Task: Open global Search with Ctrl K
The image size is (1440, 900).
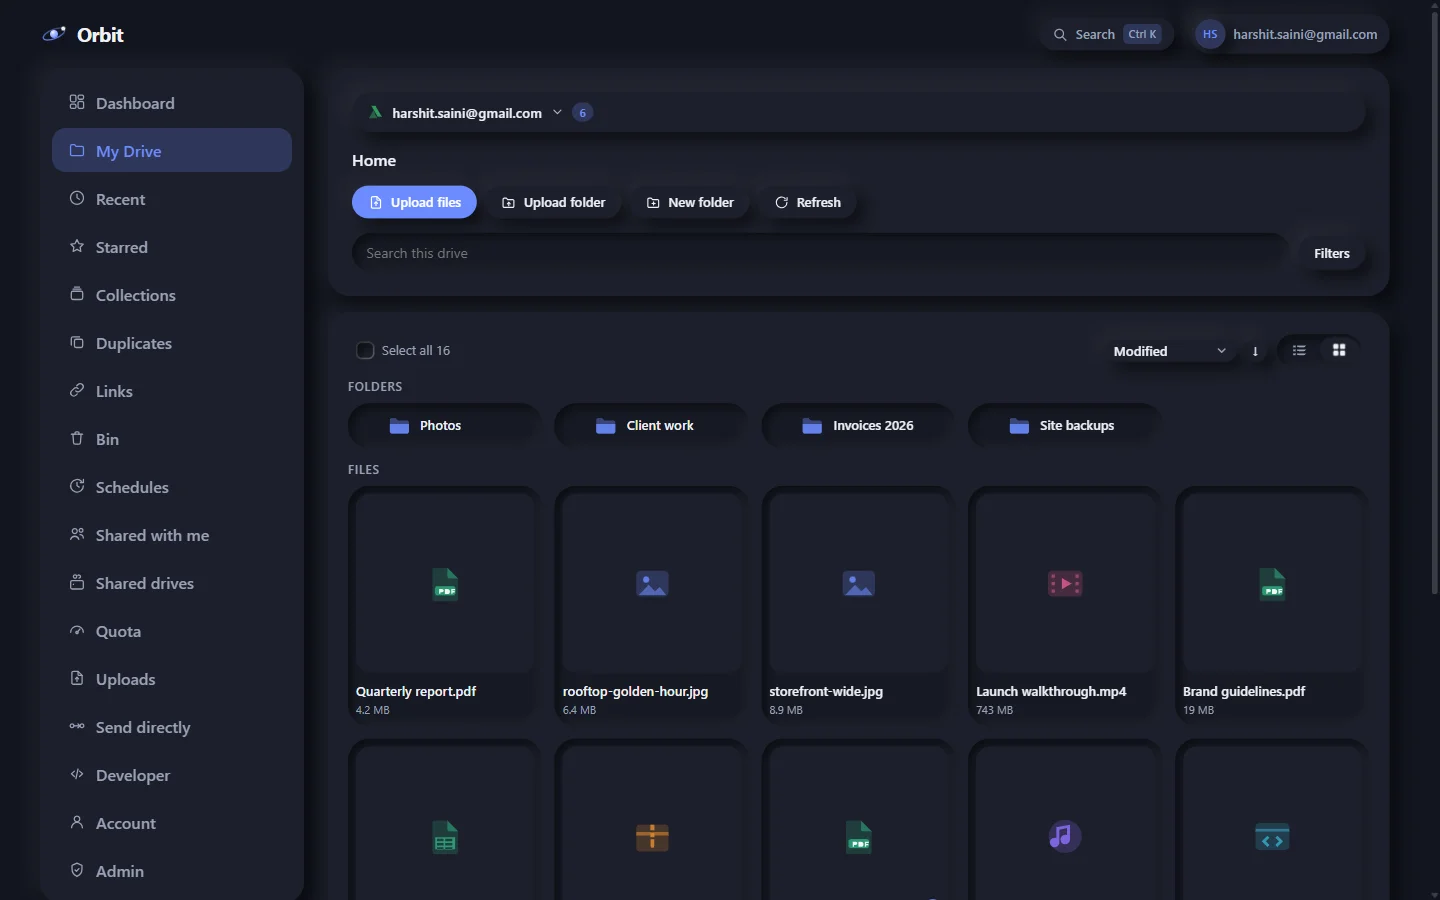Action: pos(1107,34)
